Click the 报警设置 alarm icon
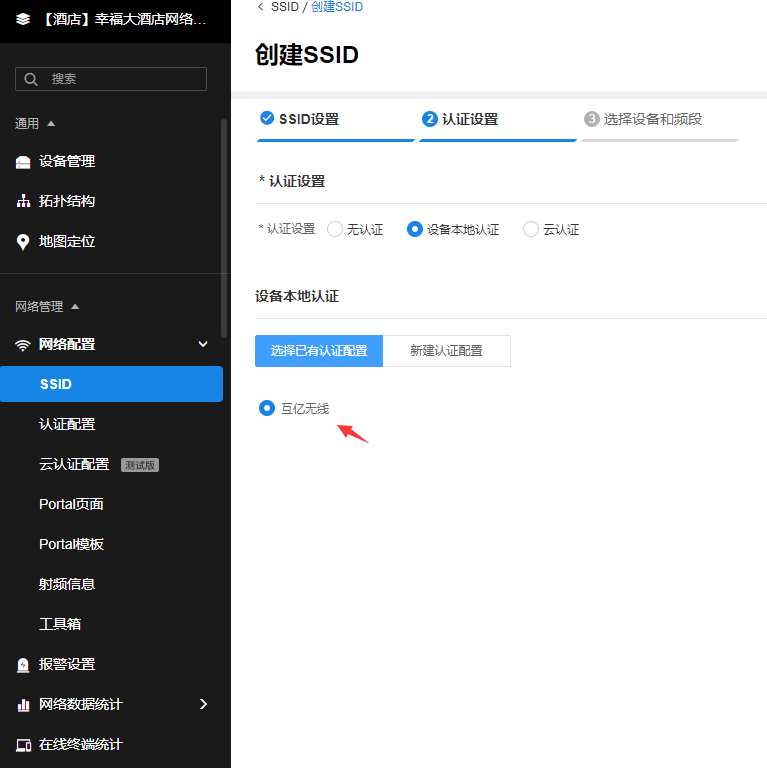 tap(23, 665)
